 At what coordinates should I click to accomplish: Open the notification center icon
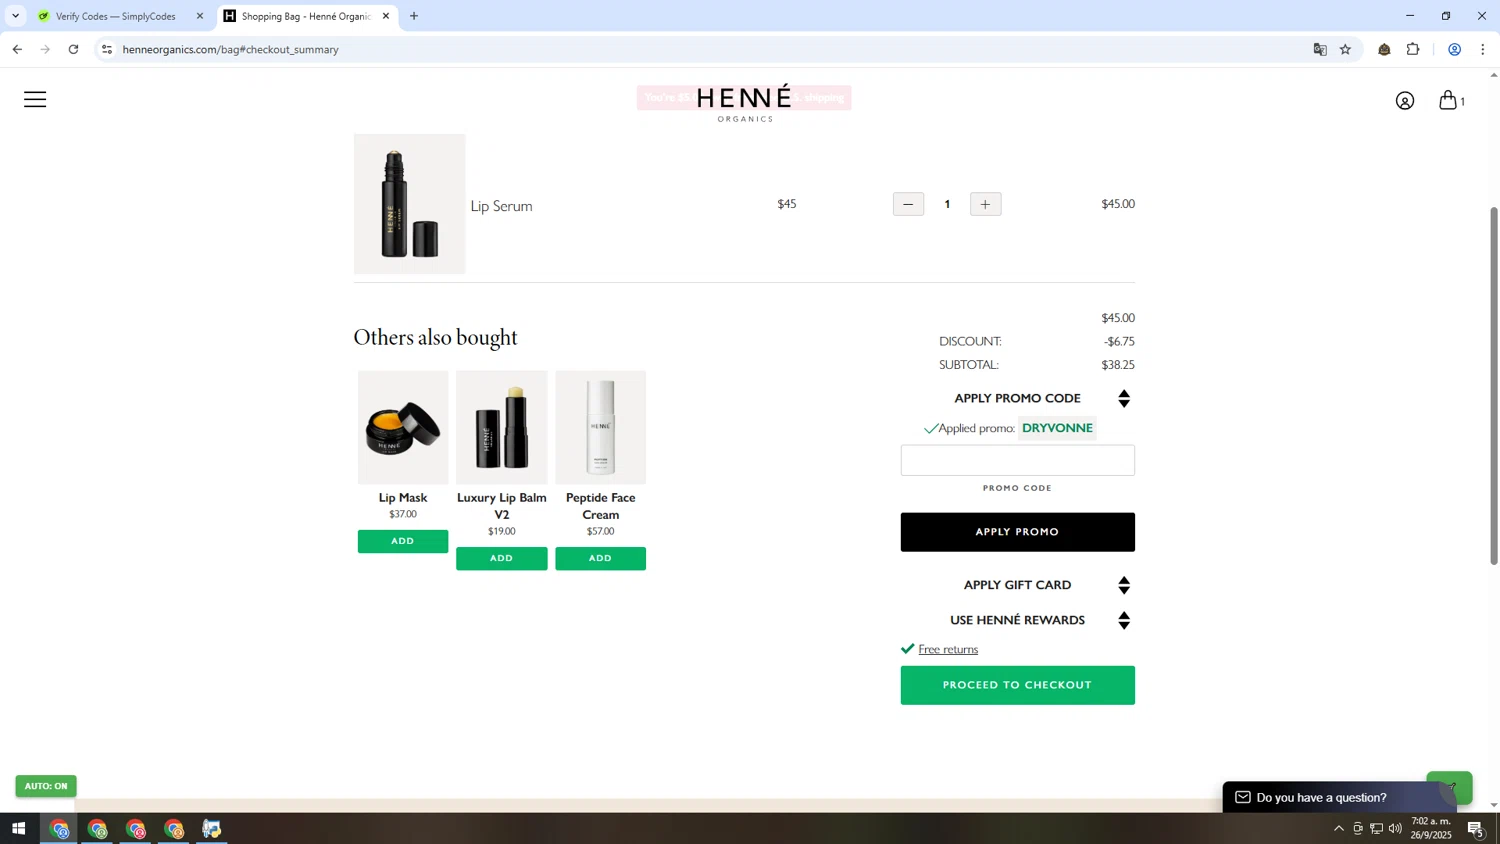point(1476,829)
